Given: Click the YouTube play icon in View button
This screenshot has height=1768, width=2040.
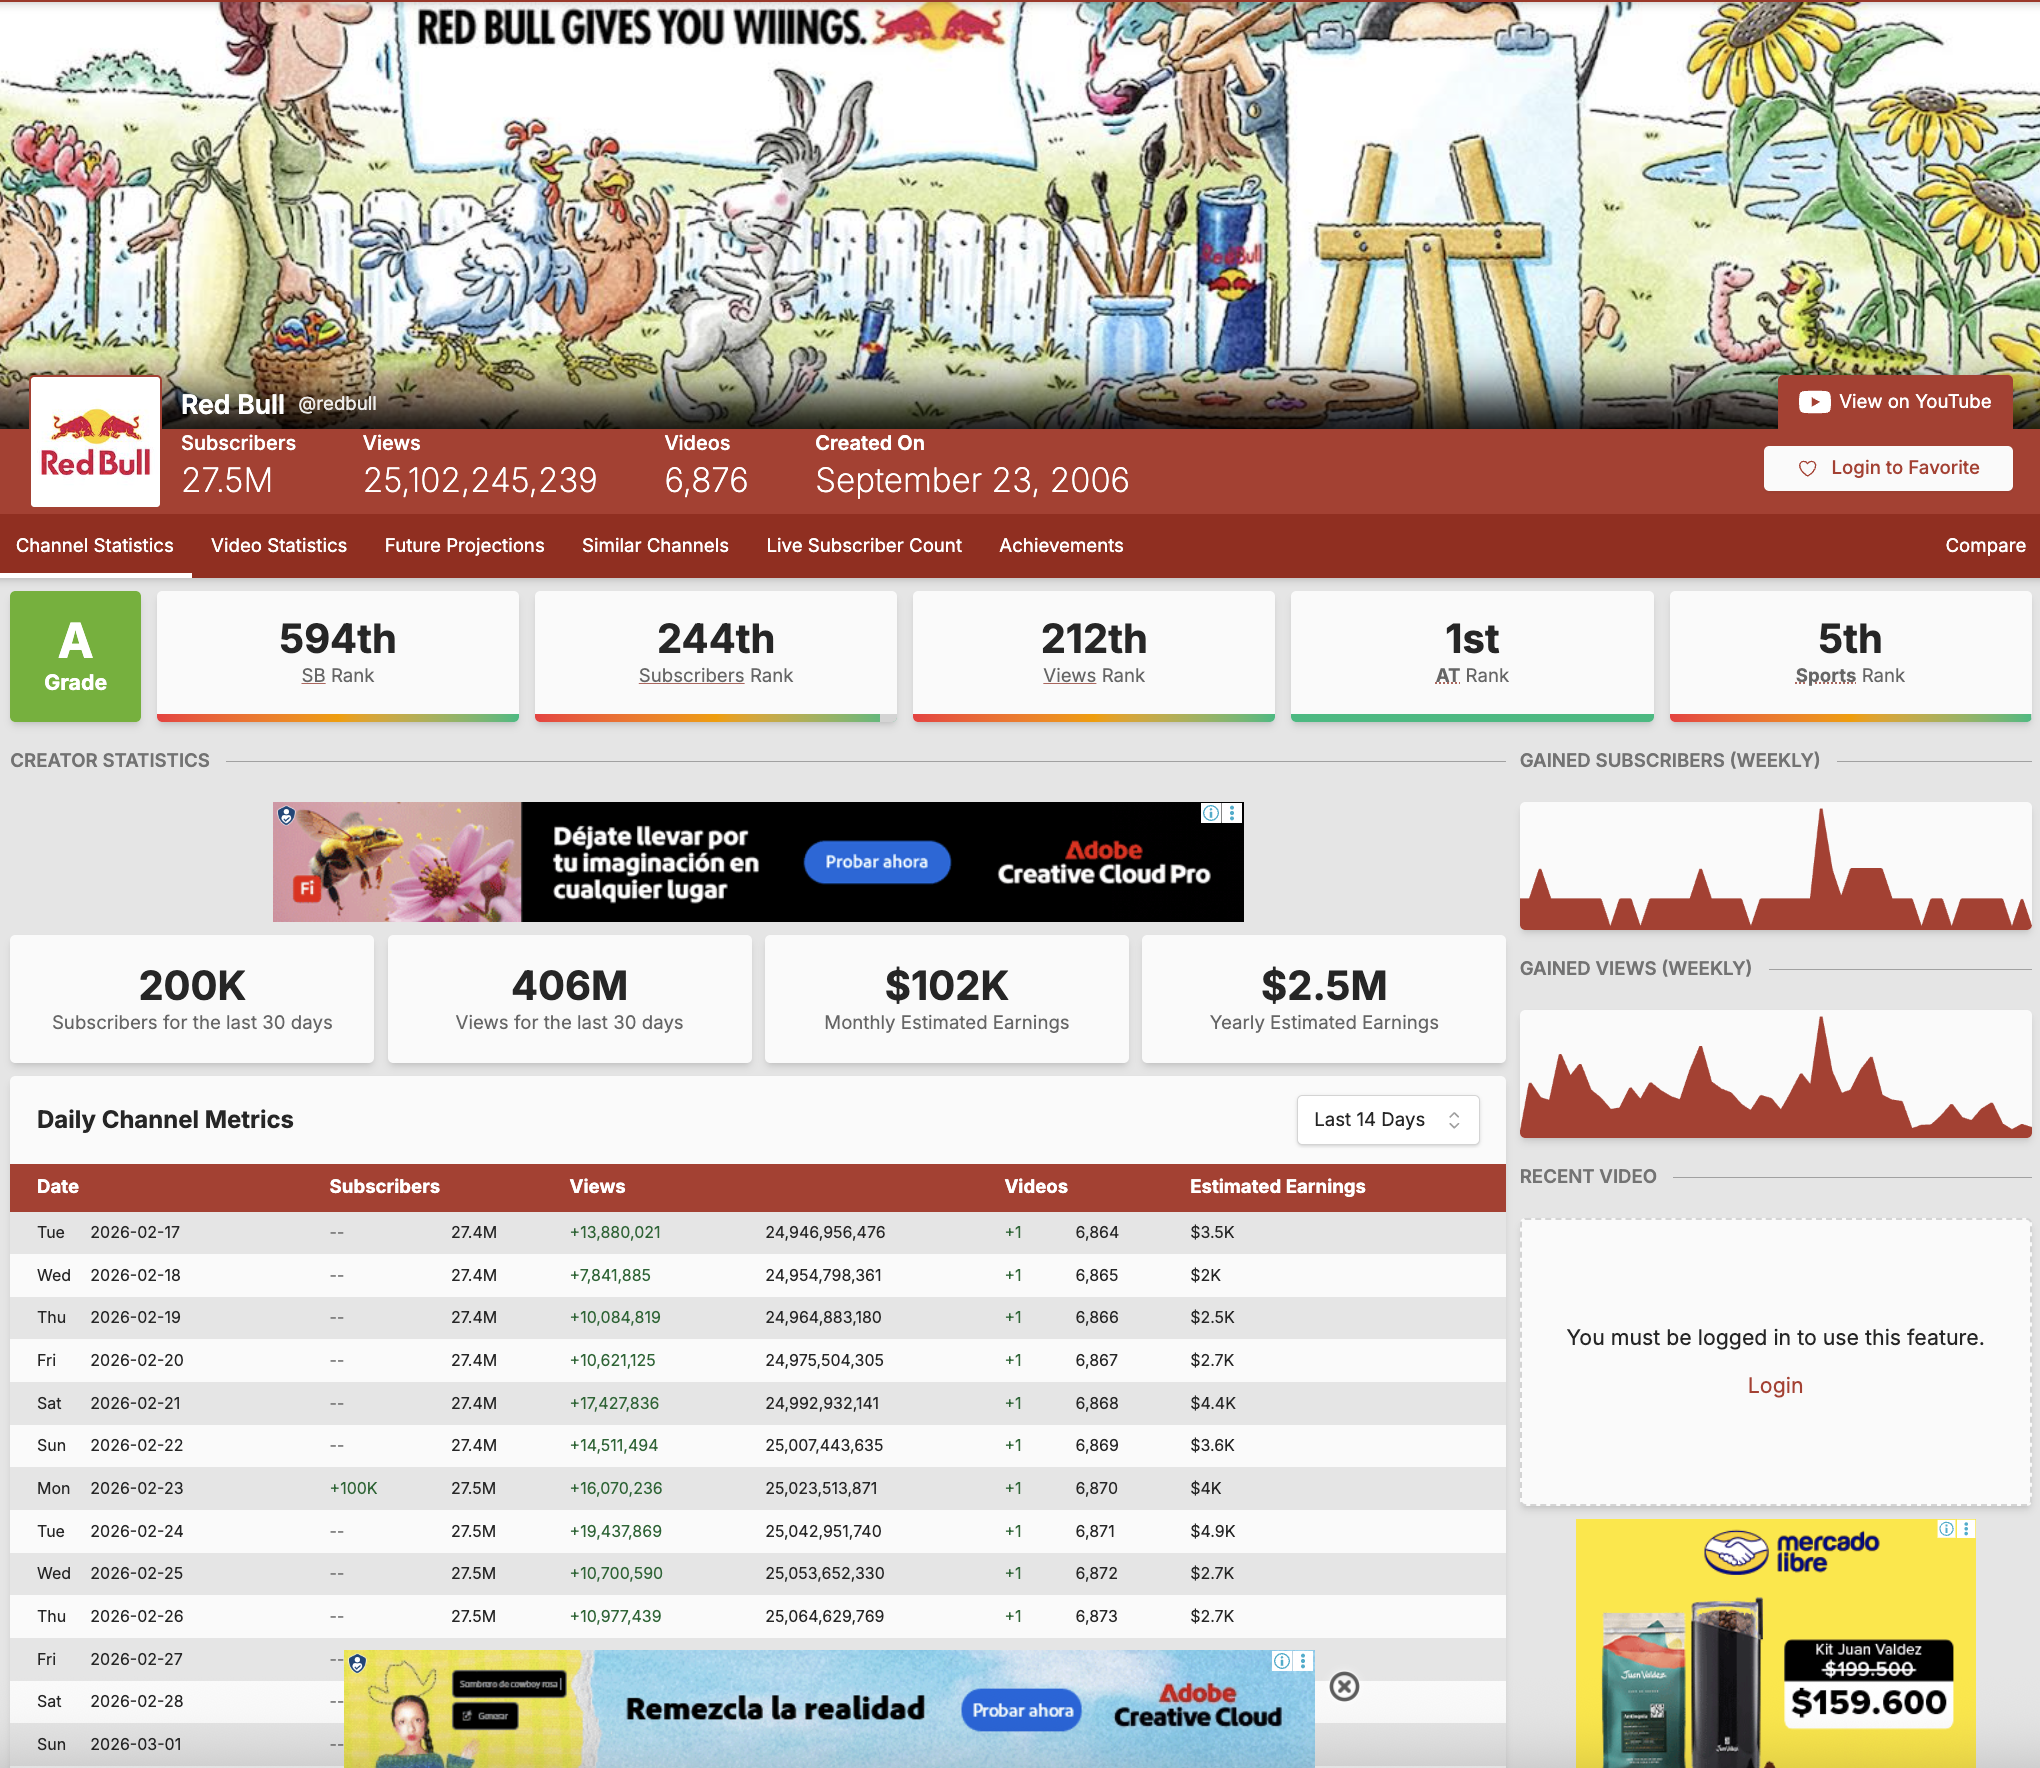Looking at the screenshot, I should click(x=1814, y=402).
